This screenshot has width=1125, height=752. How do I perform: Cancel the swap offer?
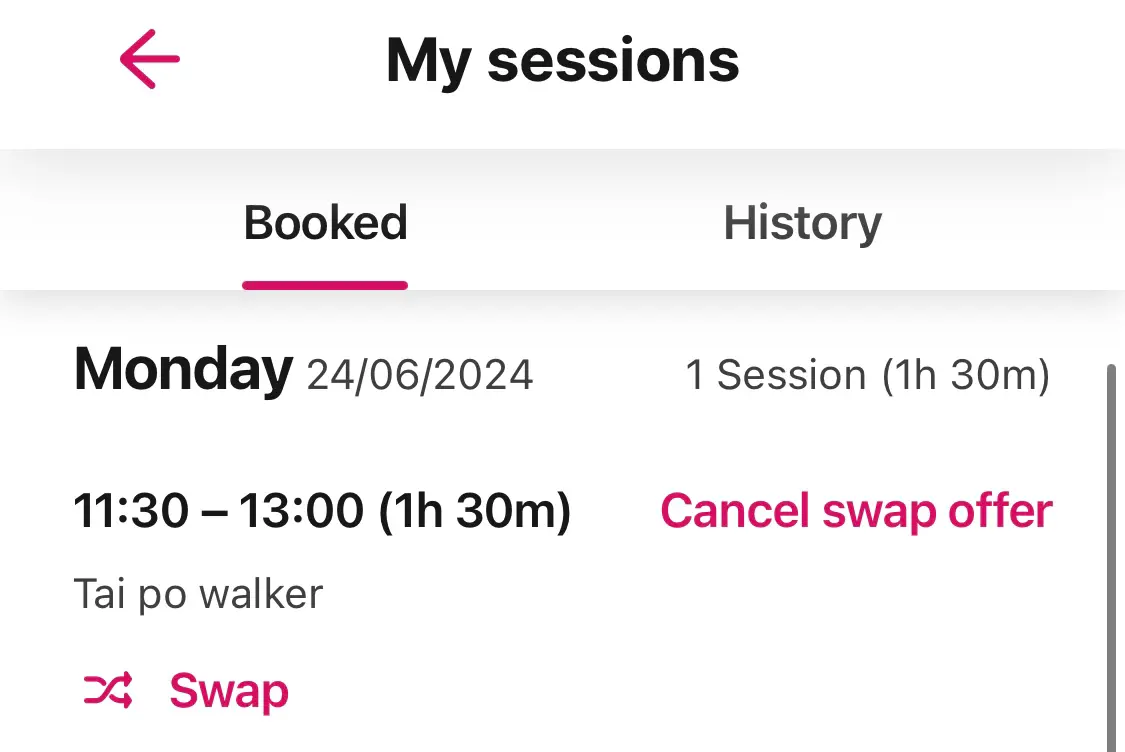pyautogui.click(x=856, y=511)
